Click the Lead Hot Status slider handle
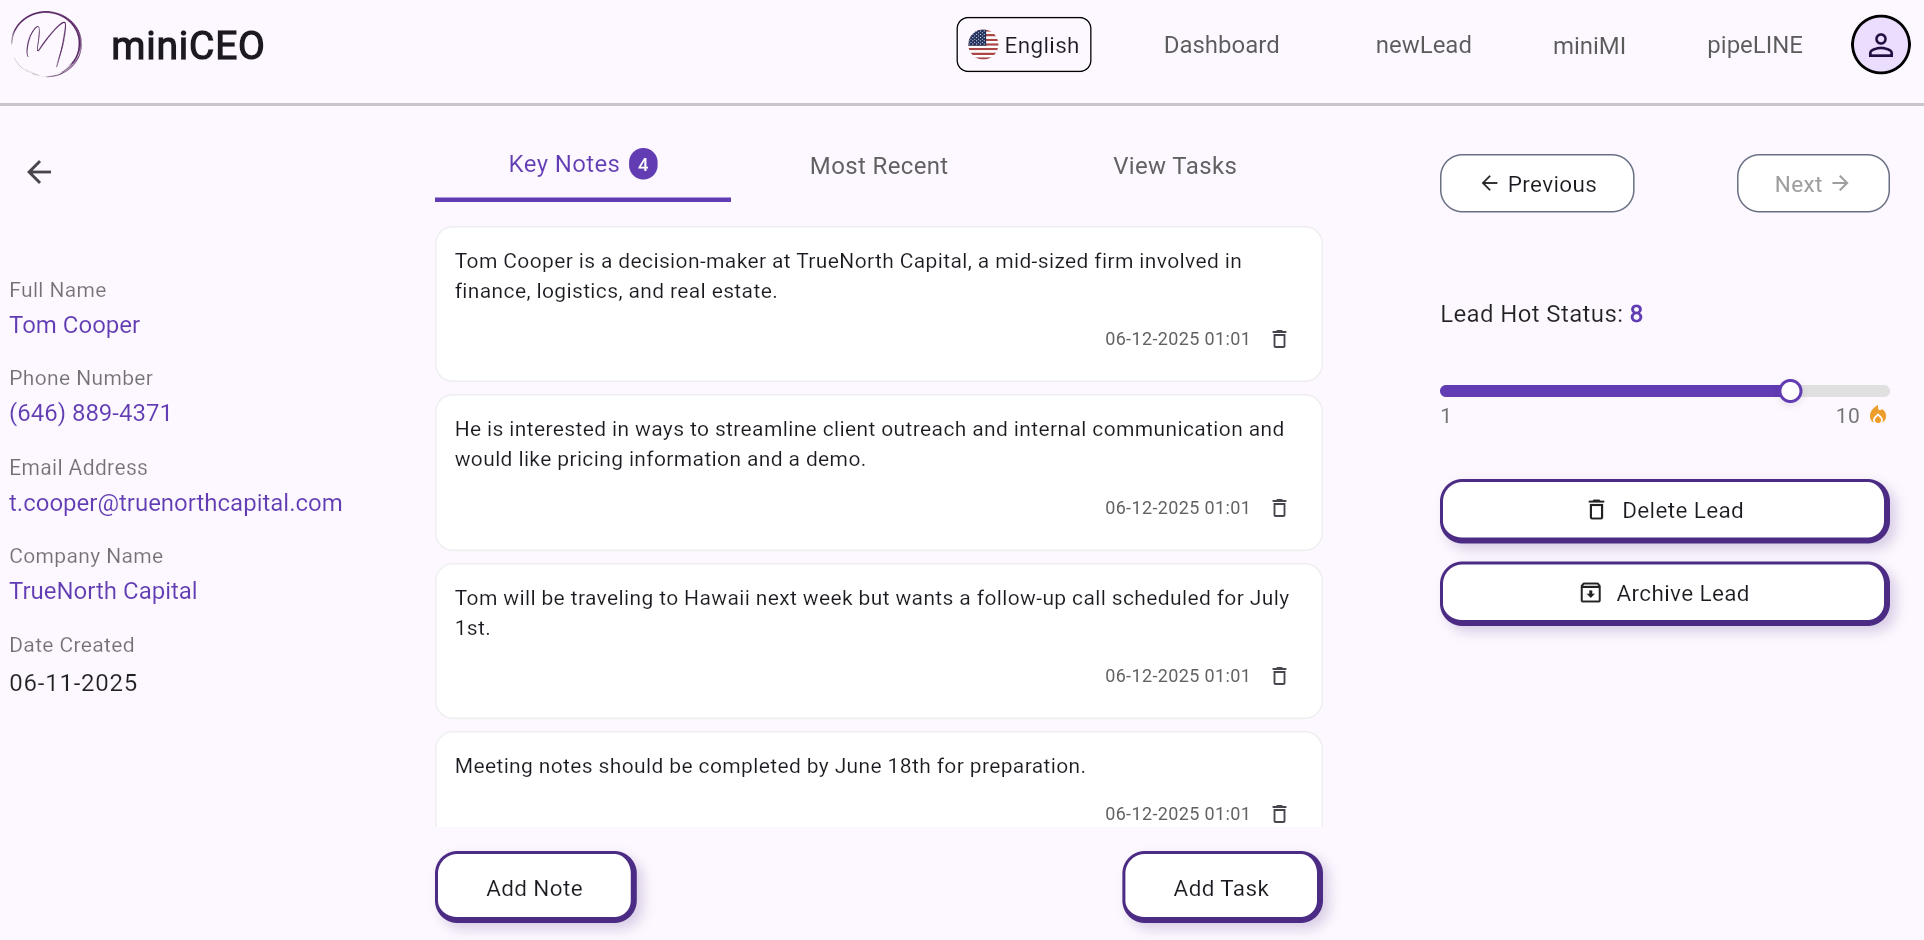Viewport: 1924px width, 940px height. pos(1790,391)
